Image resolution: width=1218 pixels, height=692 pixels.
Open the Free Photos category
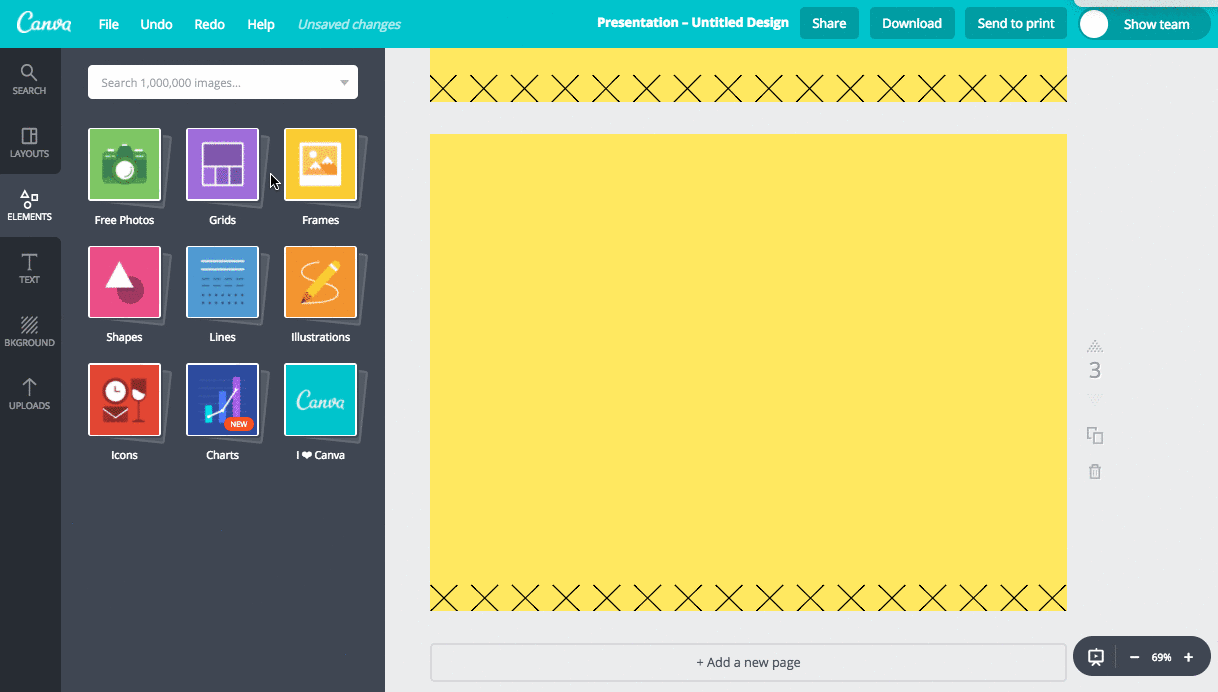click(x=124, y=164)
